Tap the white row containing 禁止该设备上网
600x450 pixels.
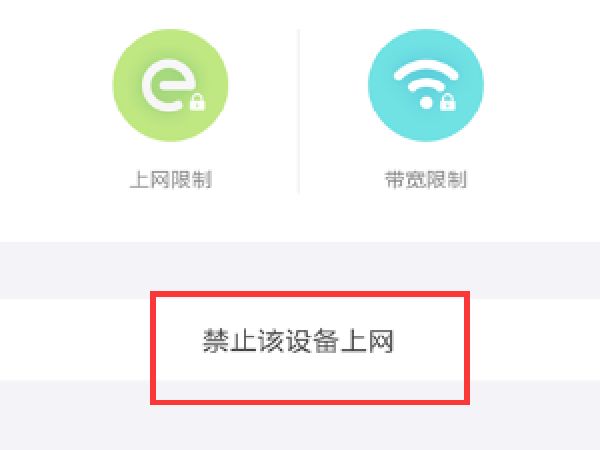click(300, 340)
